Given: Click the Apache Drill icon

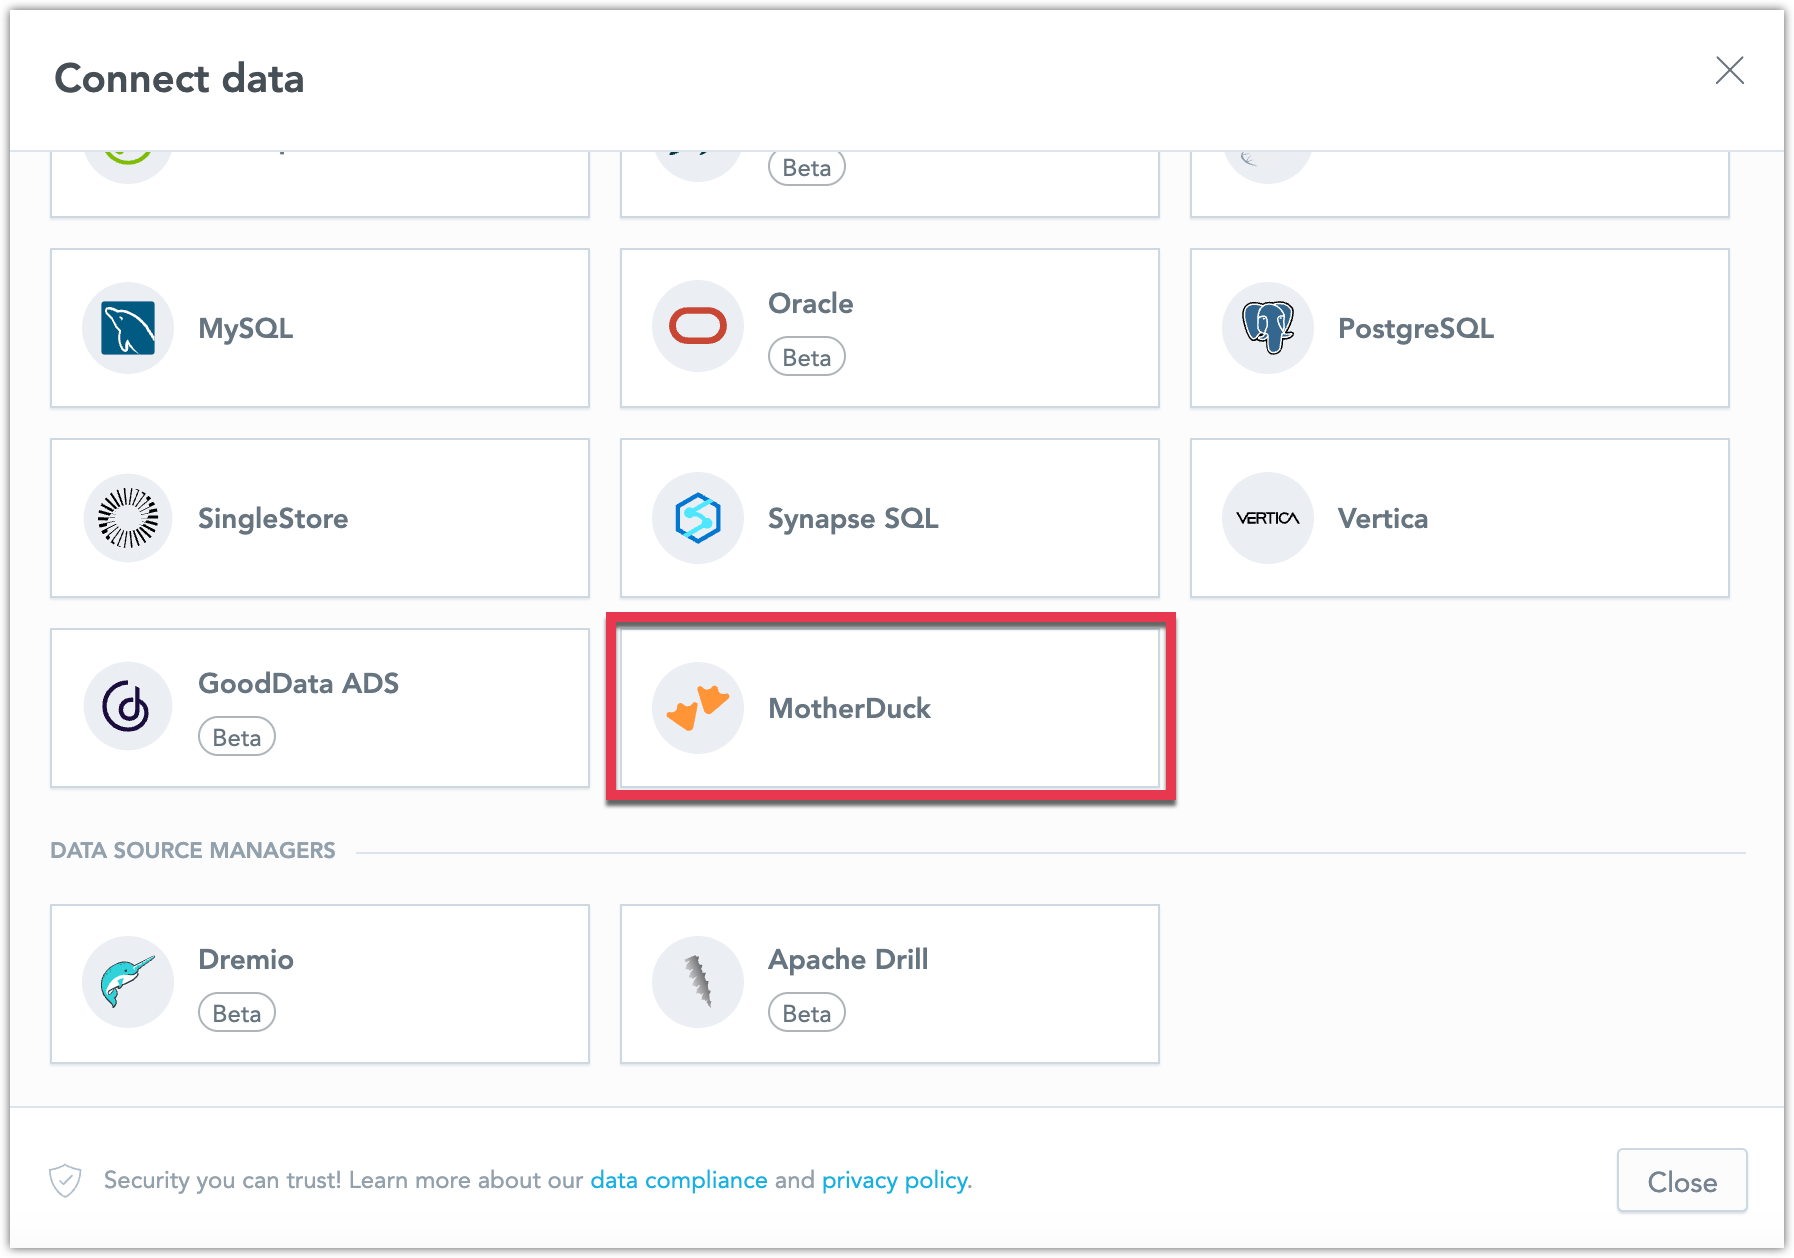Looking at the screenshot, I should point(697,982).
